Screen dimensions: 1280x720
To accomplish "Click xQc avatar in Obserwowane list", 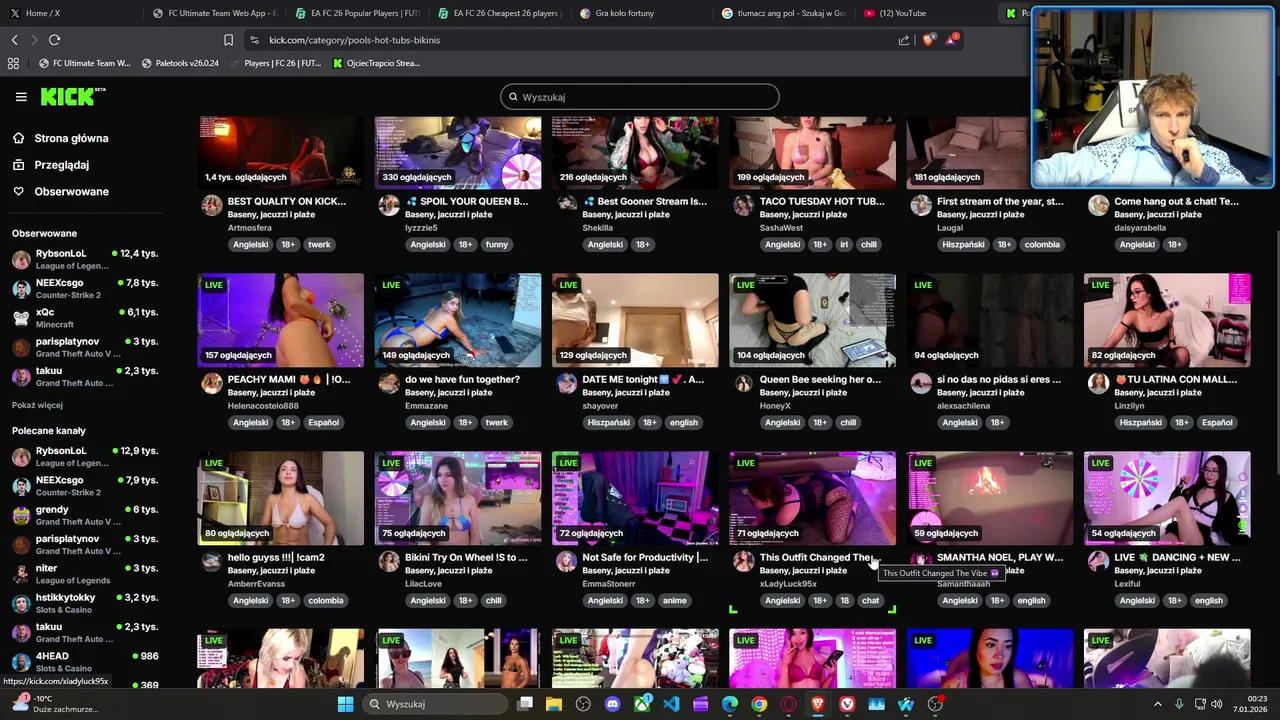I will [21, 318].
